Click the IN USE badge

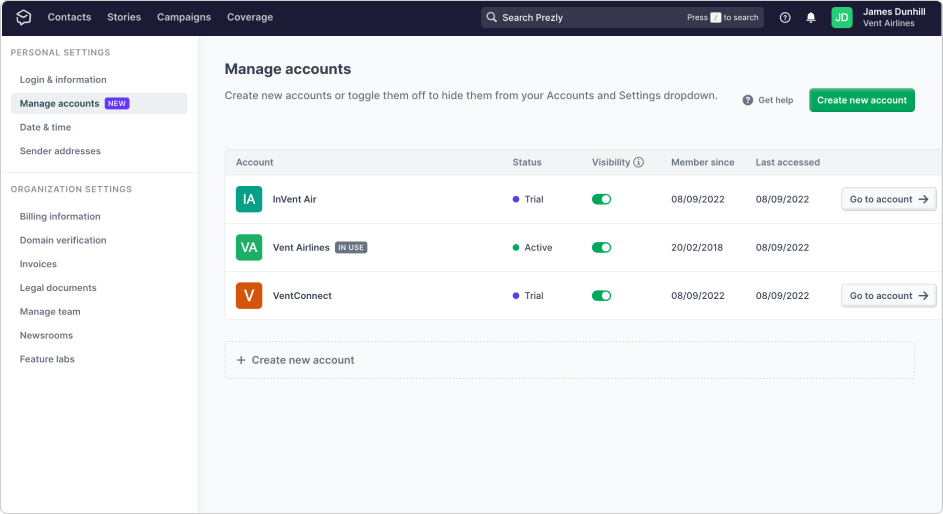point(351,247)
